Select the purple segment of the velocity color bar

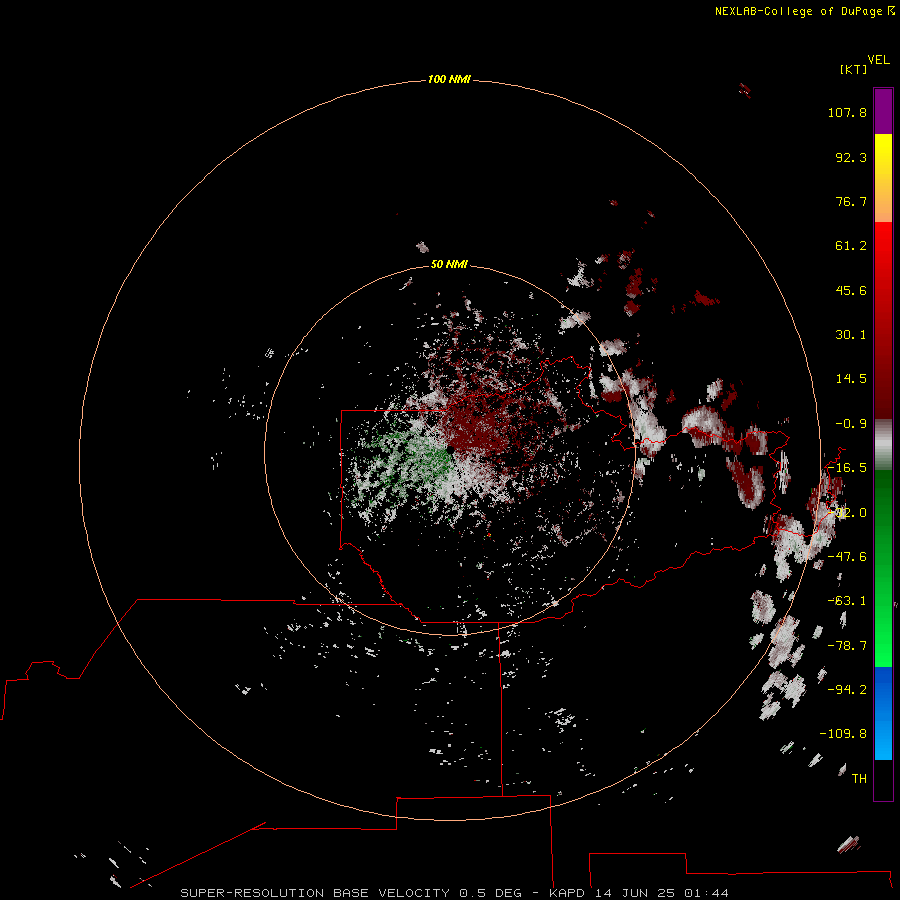point(883,111)
